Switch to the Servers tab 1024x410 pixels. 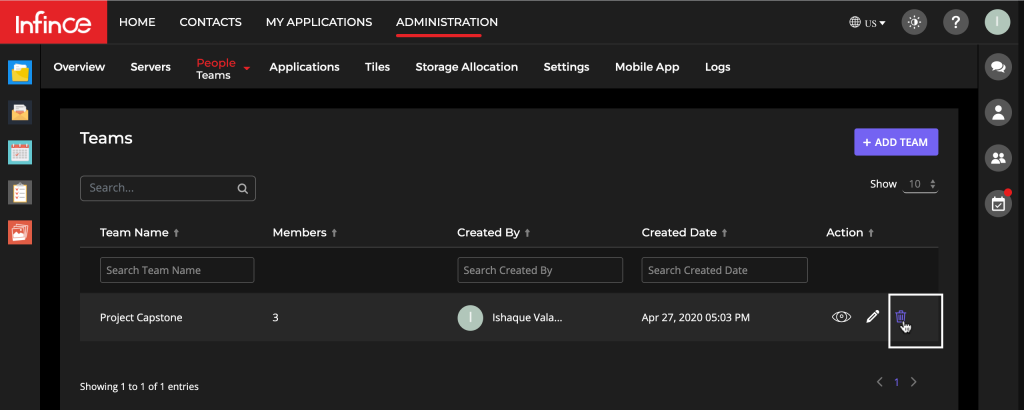[x=150, y=67]
